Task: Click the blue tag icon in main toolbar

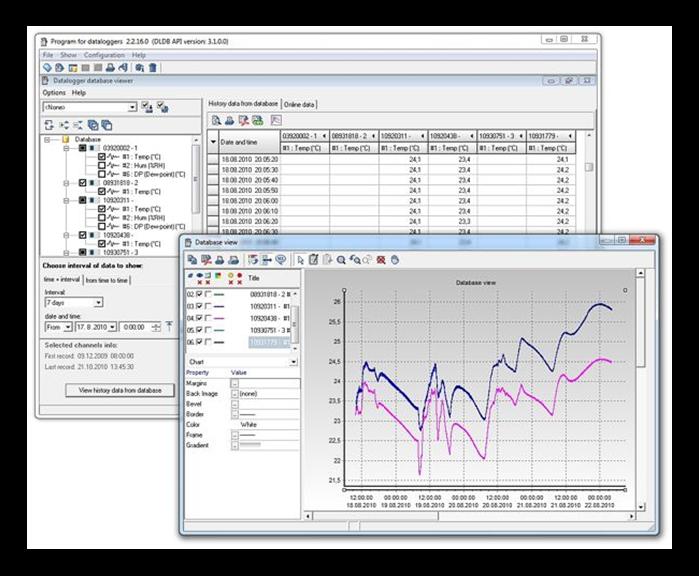Action: click(47, 68)
